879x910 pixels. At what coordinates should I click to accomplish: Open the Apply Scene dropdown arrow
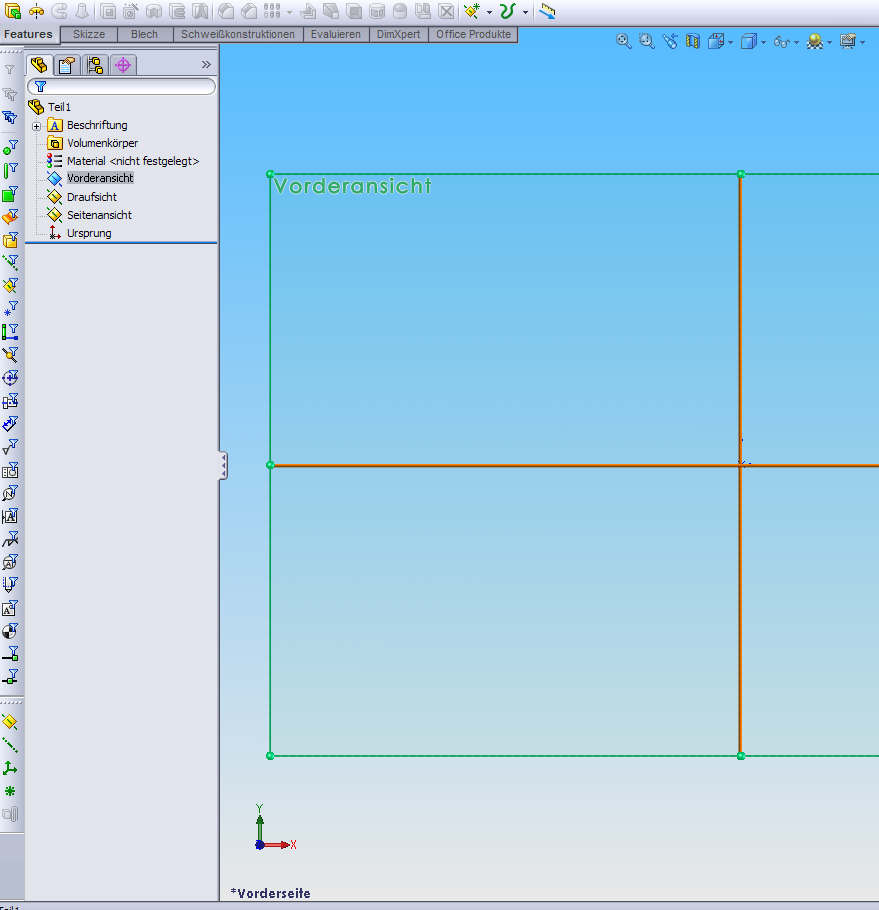[829, 42]
